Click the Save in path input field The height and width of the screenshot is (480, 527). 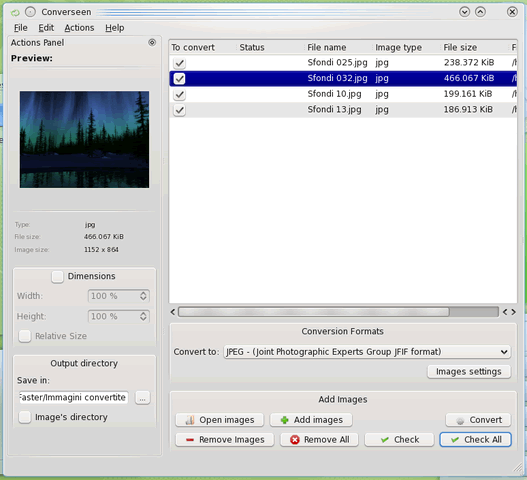pyautogui.click(x=74, y=398)
